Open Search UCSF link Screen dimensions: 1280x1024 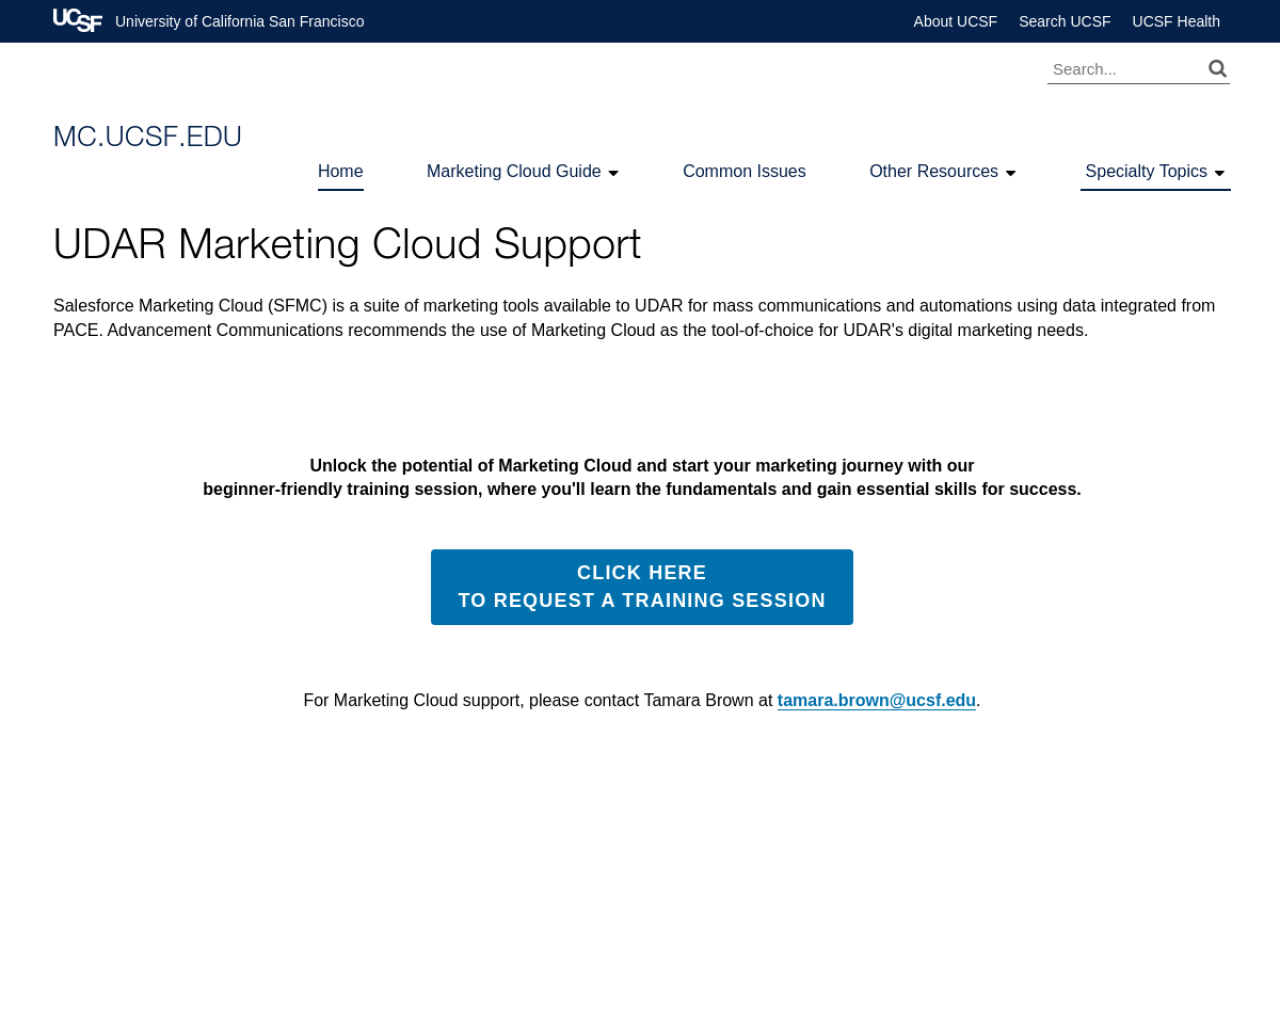tap(1064, 21)
